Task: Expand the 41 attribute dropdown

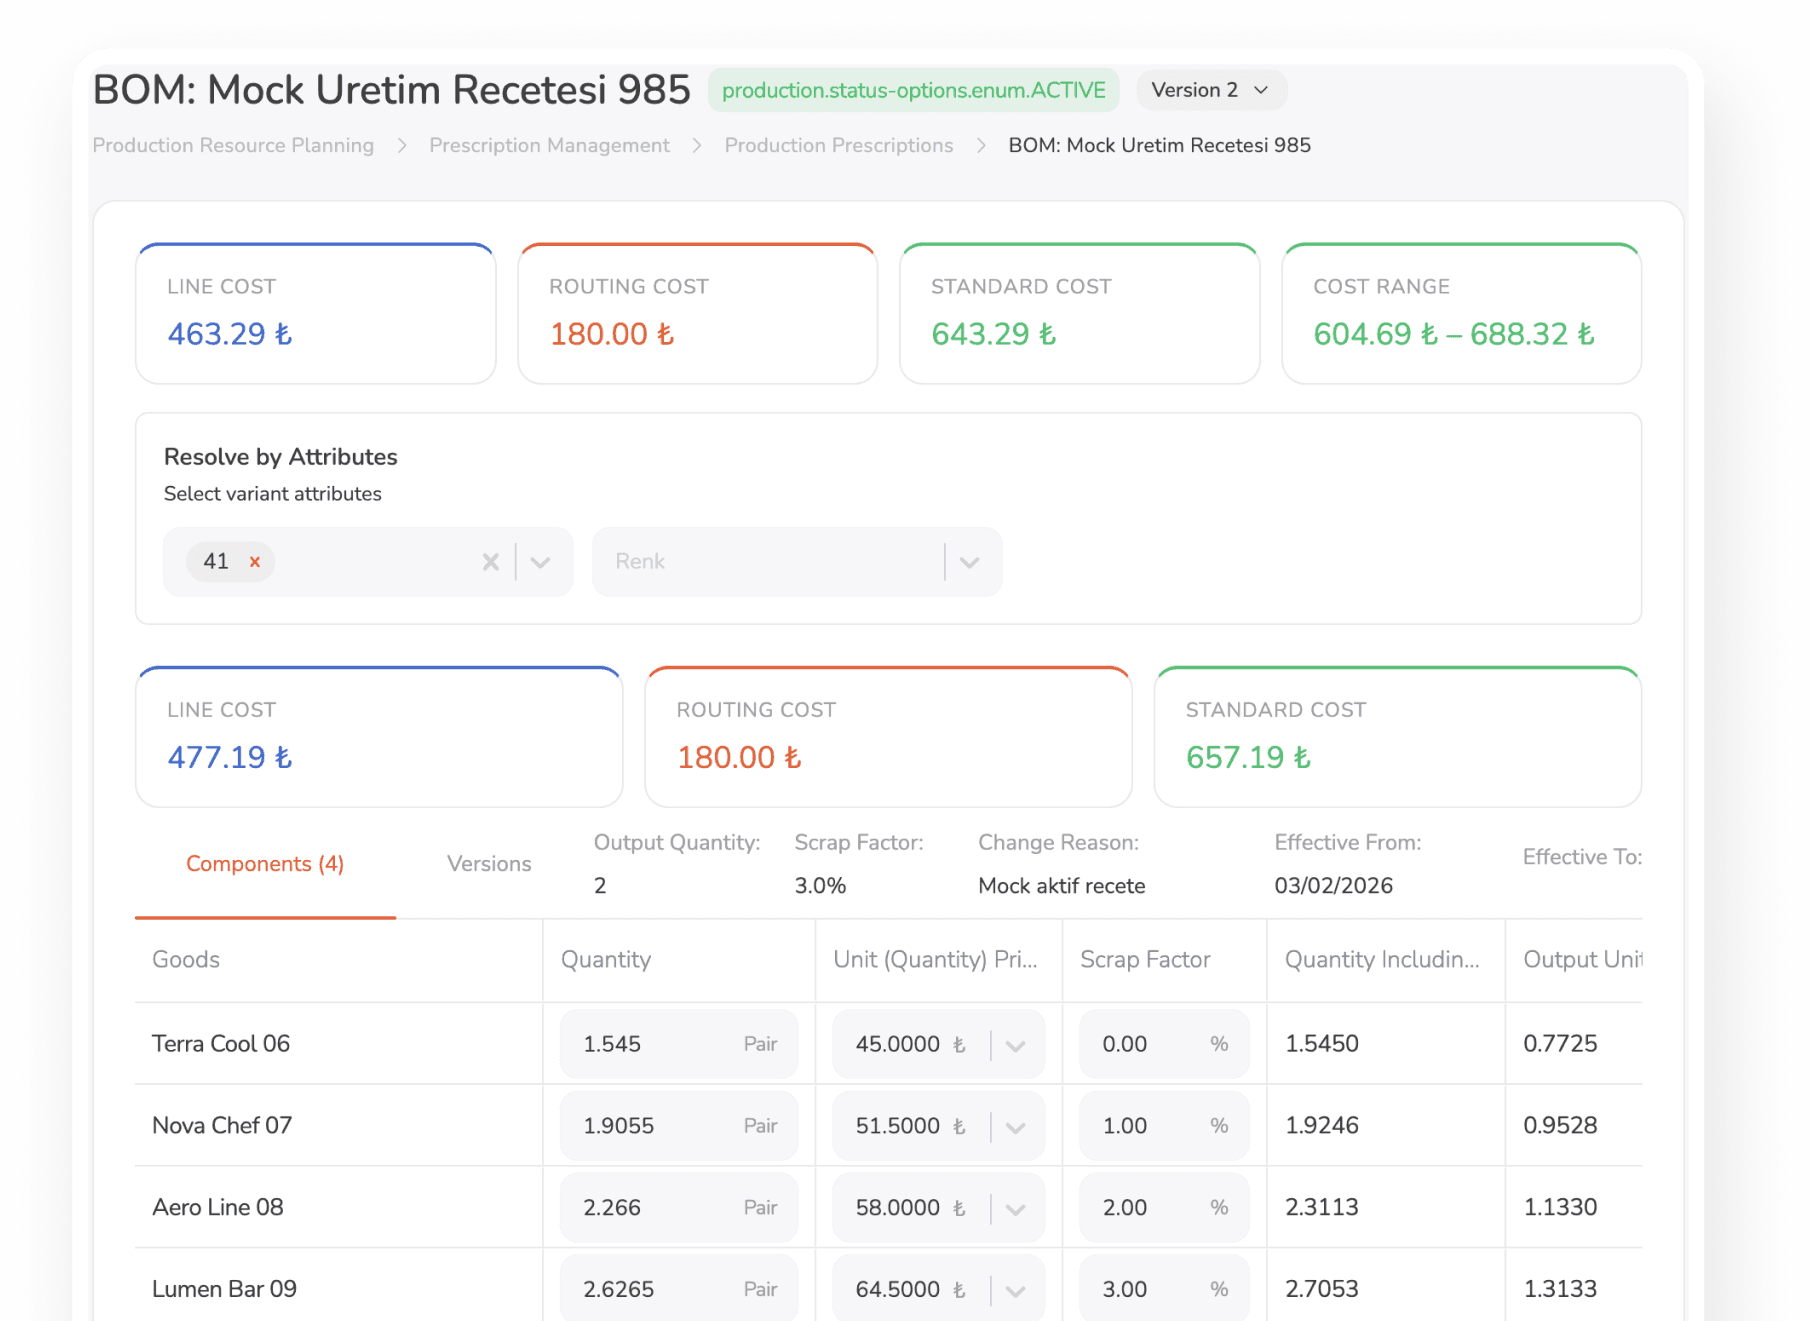Action: click(541, 562)
